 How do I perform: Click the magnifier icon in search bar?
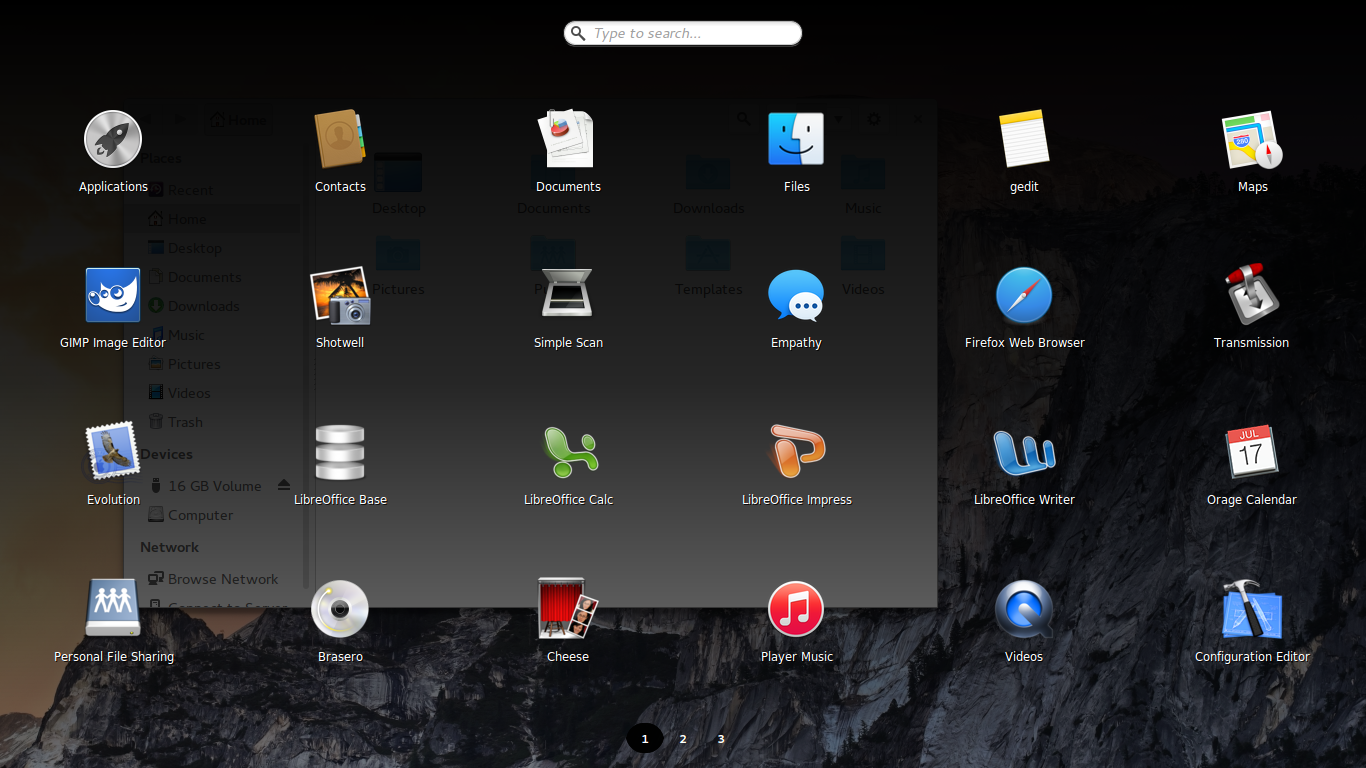(578, 33)
